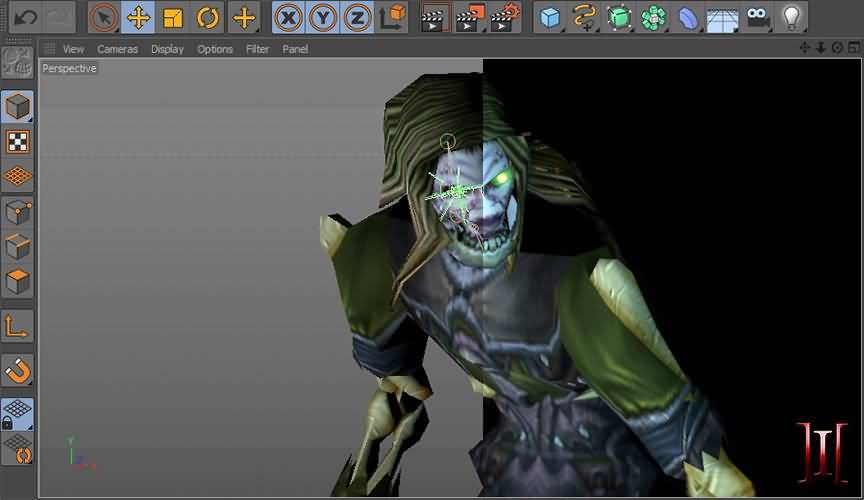The height and width of the screenshot is (500, 864).
Task: Click the Floor environment object icon
Action: [722, 18]
